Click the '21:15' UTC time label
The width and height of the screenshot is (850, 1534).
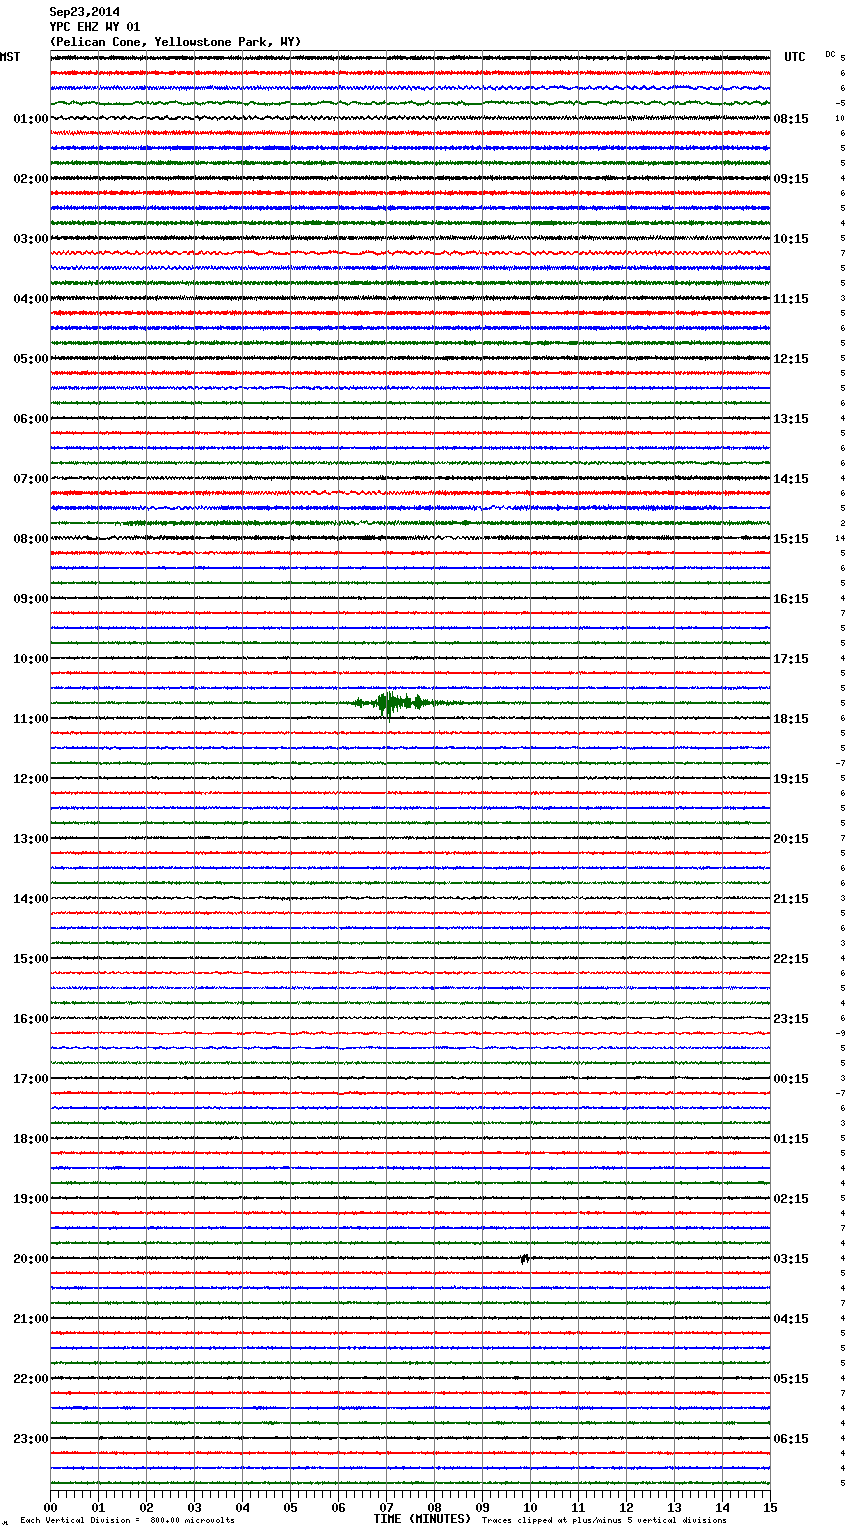pos(791,899)
